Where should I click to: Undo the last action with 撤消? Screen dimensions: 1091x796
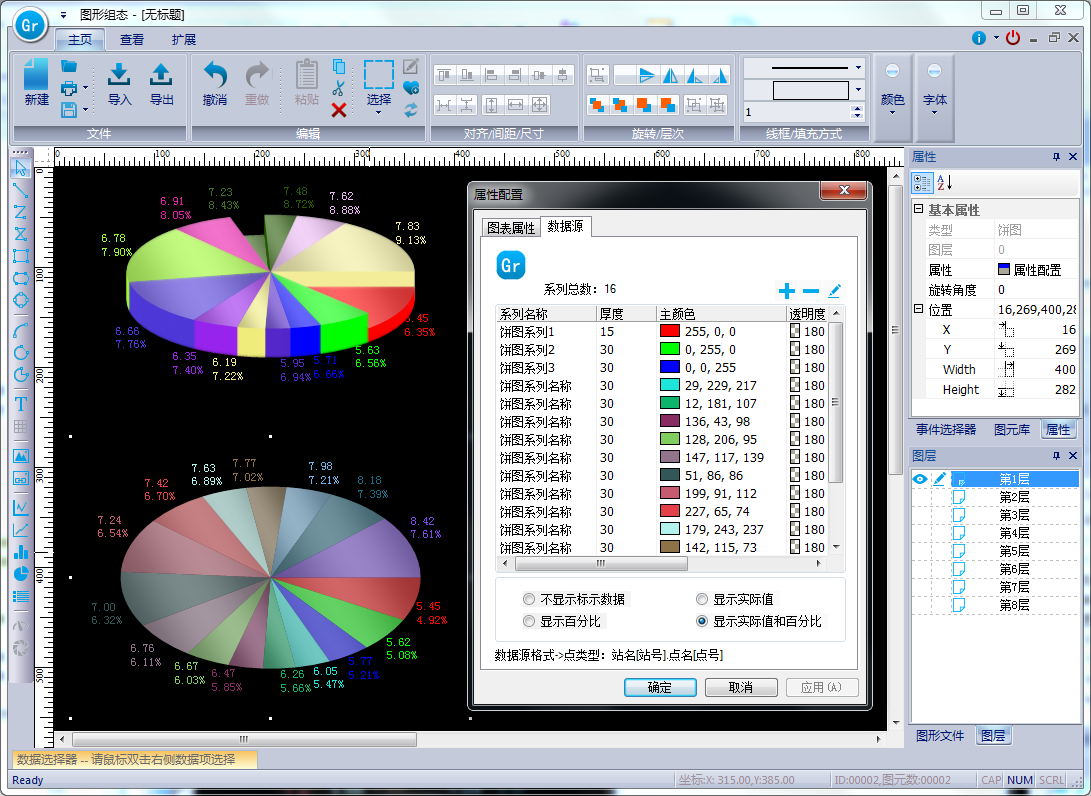pyautogui.click(x=215, y=83)
